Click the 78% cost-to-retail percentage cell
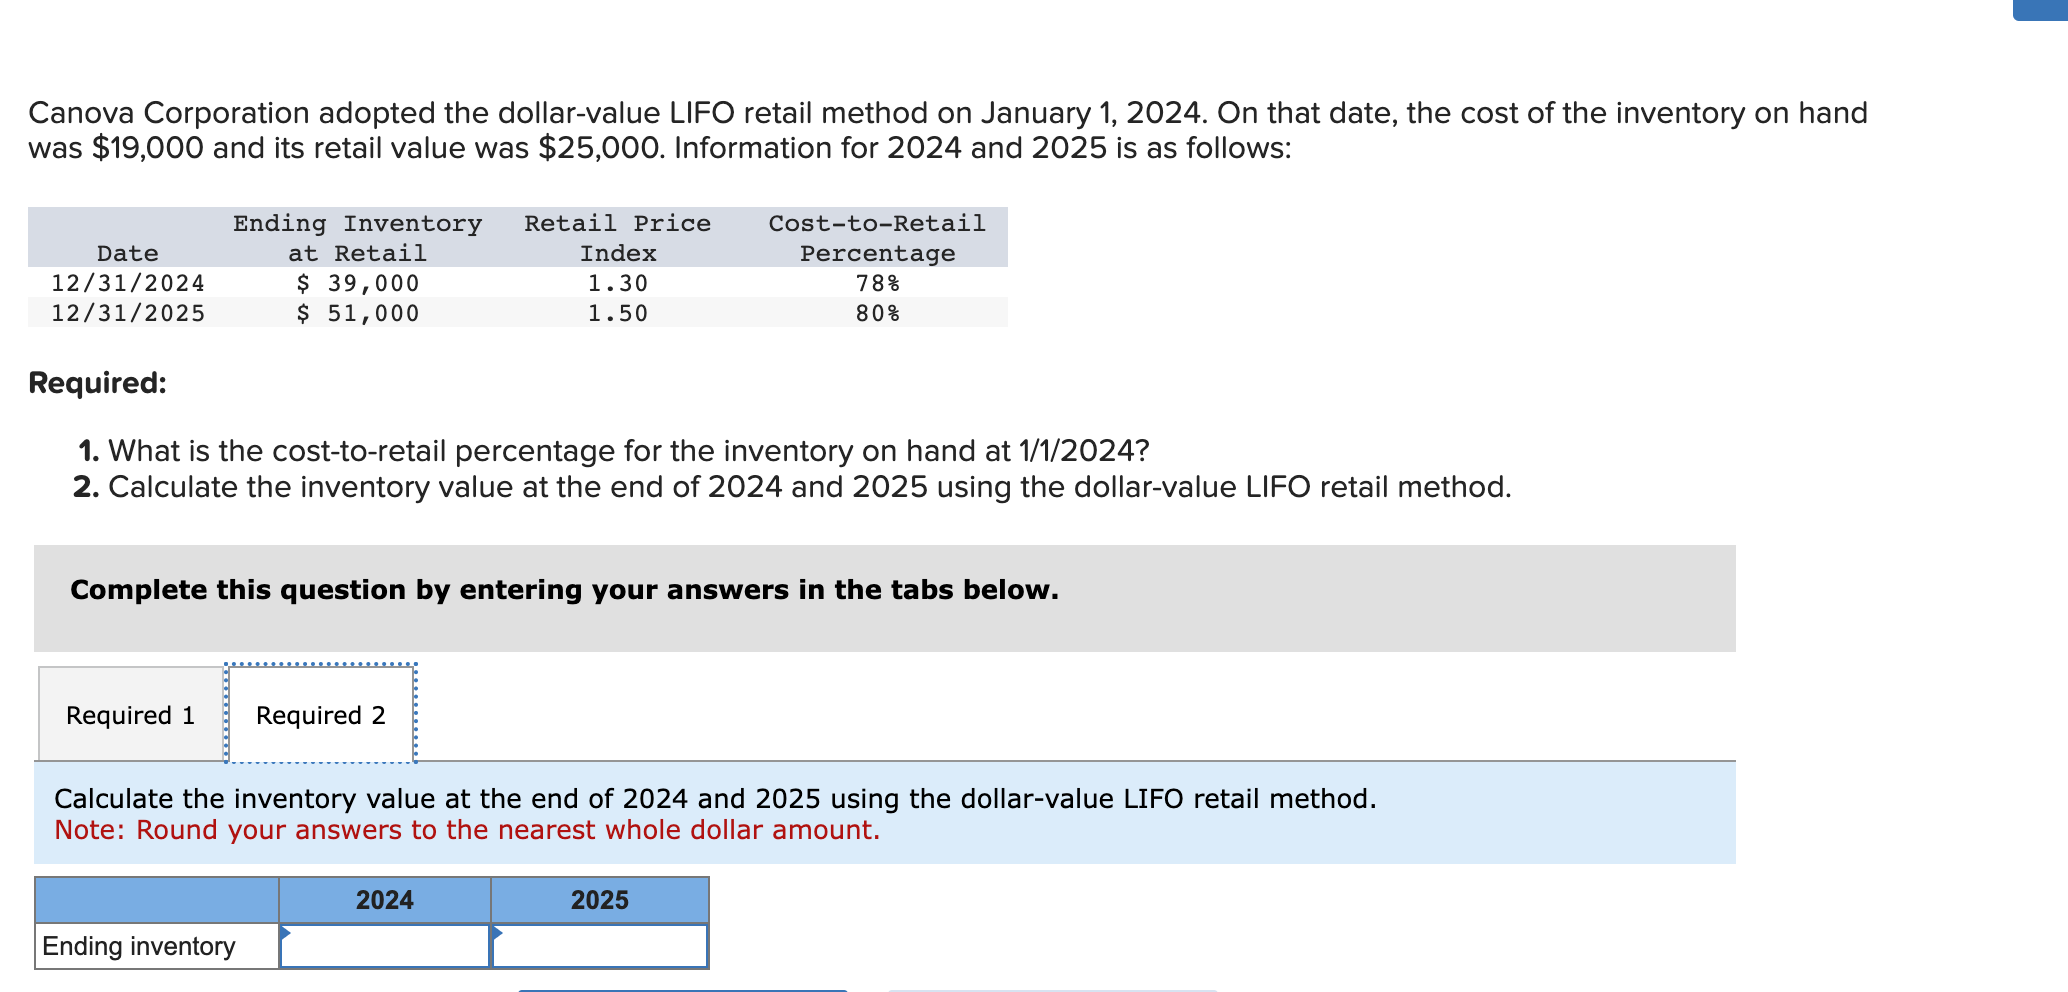The image size is (2068, 992). coord(878,283)
